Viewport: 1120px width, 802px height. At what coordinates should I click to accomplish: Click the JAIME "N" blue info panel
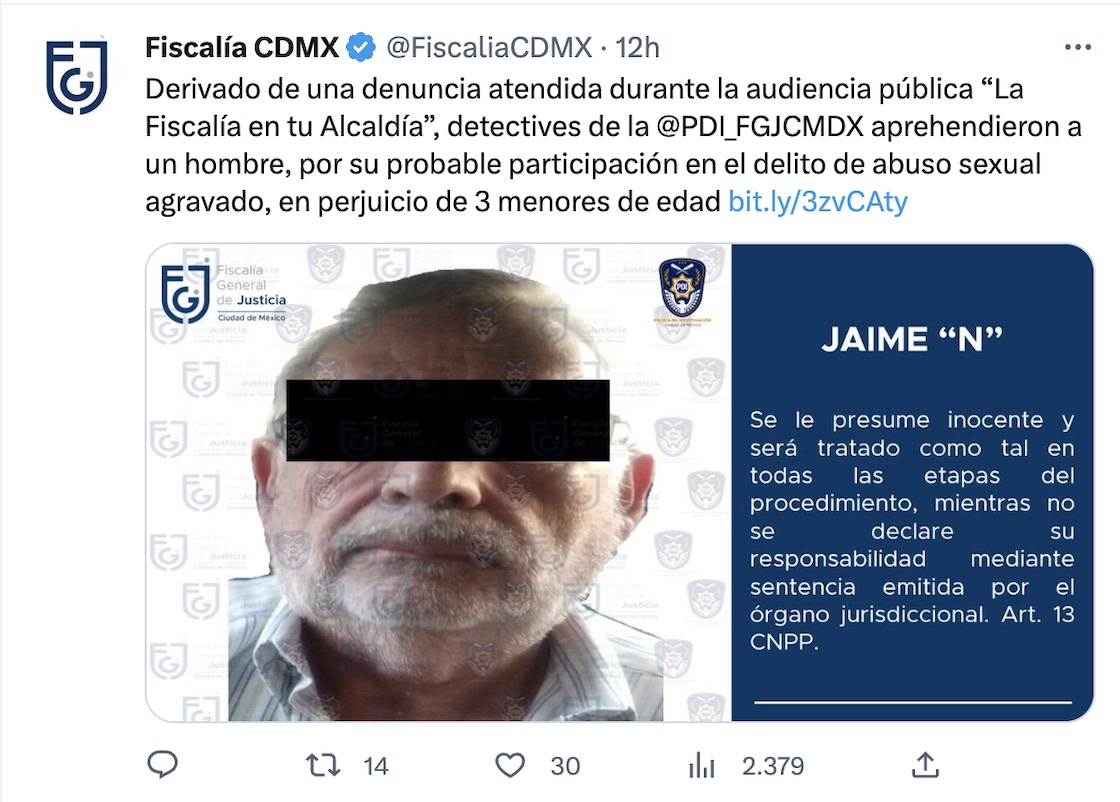pyautogui.click(x=912, y=483)
